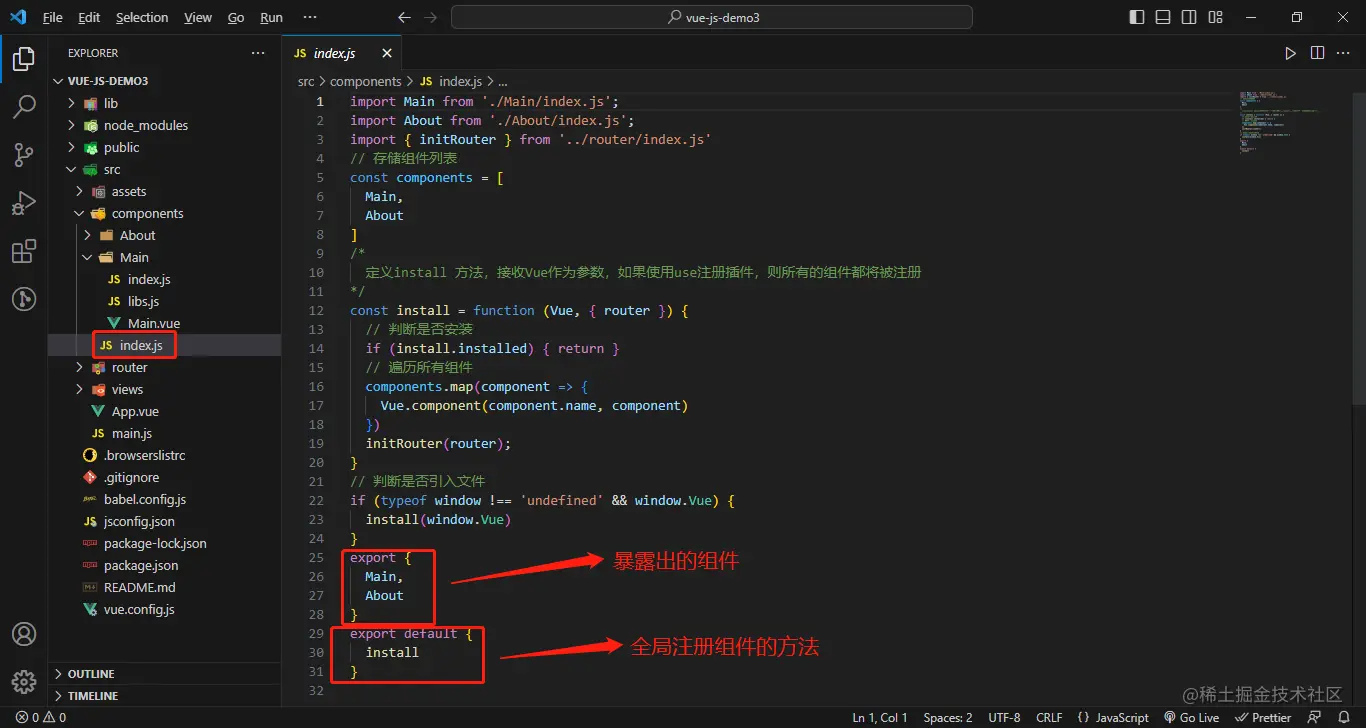Open the Search view in activity bar
This screenshot has width=1366, height=728.
tap(24, 107)
